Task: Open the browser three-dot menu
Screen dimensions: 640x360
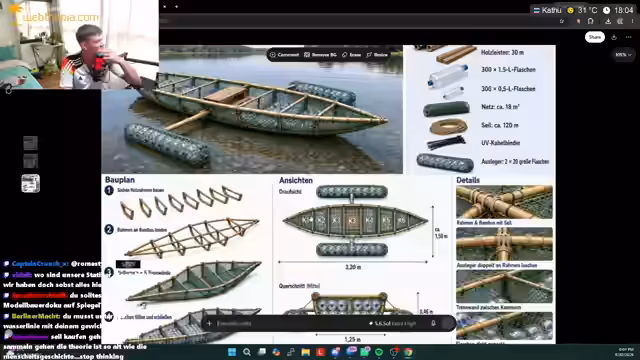Action: 633,21
